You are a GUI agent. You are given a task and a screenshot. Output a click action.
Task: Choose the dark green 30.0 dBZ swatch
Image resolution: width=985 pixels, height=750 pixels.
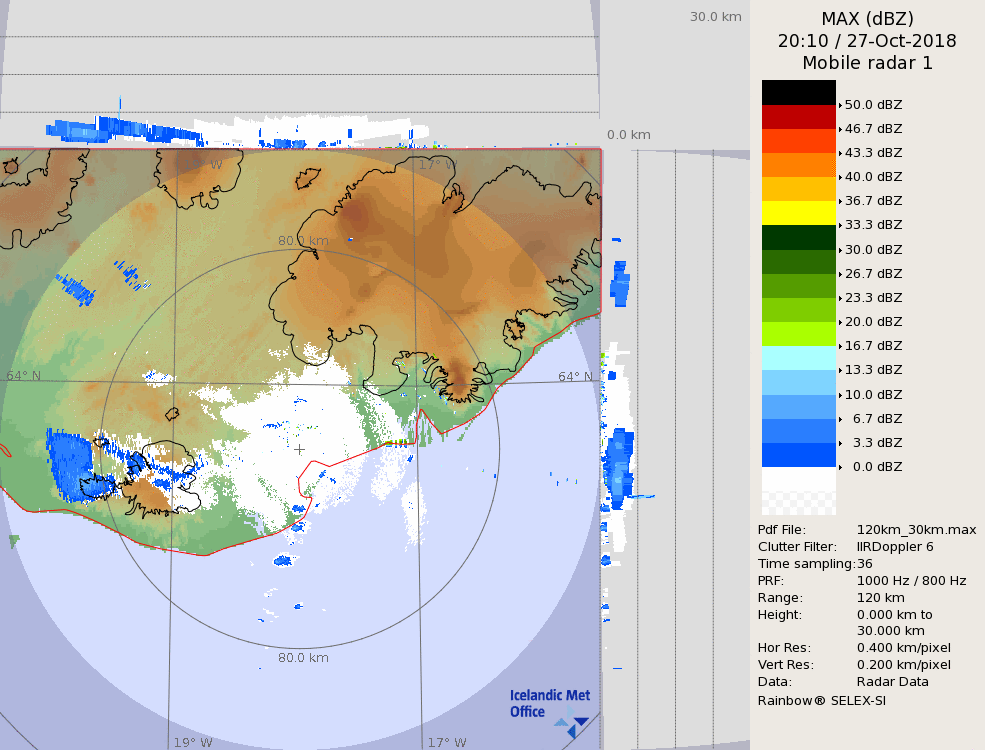[x=798, y=237]
